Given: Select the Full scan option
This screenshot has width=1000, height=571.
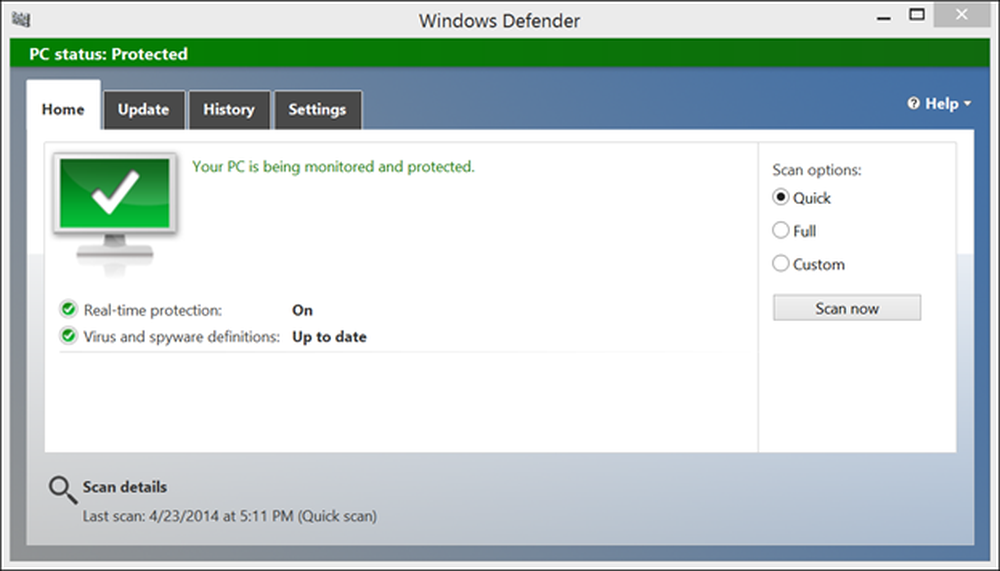Looking at the screenshot, I should [x=781, y=230].
